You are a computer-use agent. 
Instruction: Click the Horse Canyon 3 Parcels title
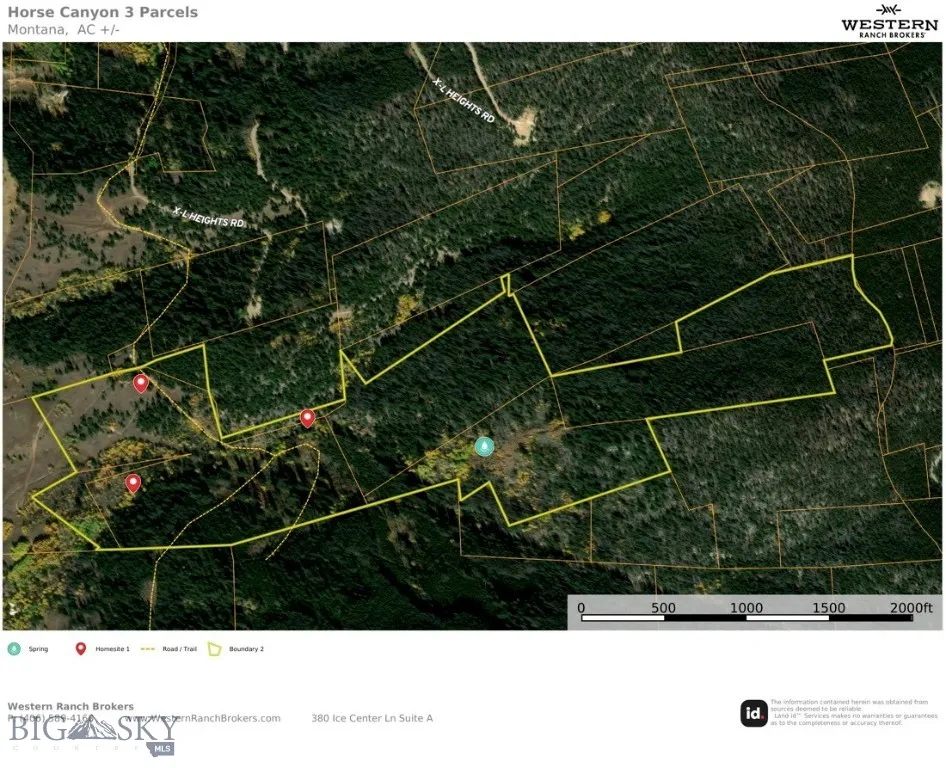pos(103,11)
